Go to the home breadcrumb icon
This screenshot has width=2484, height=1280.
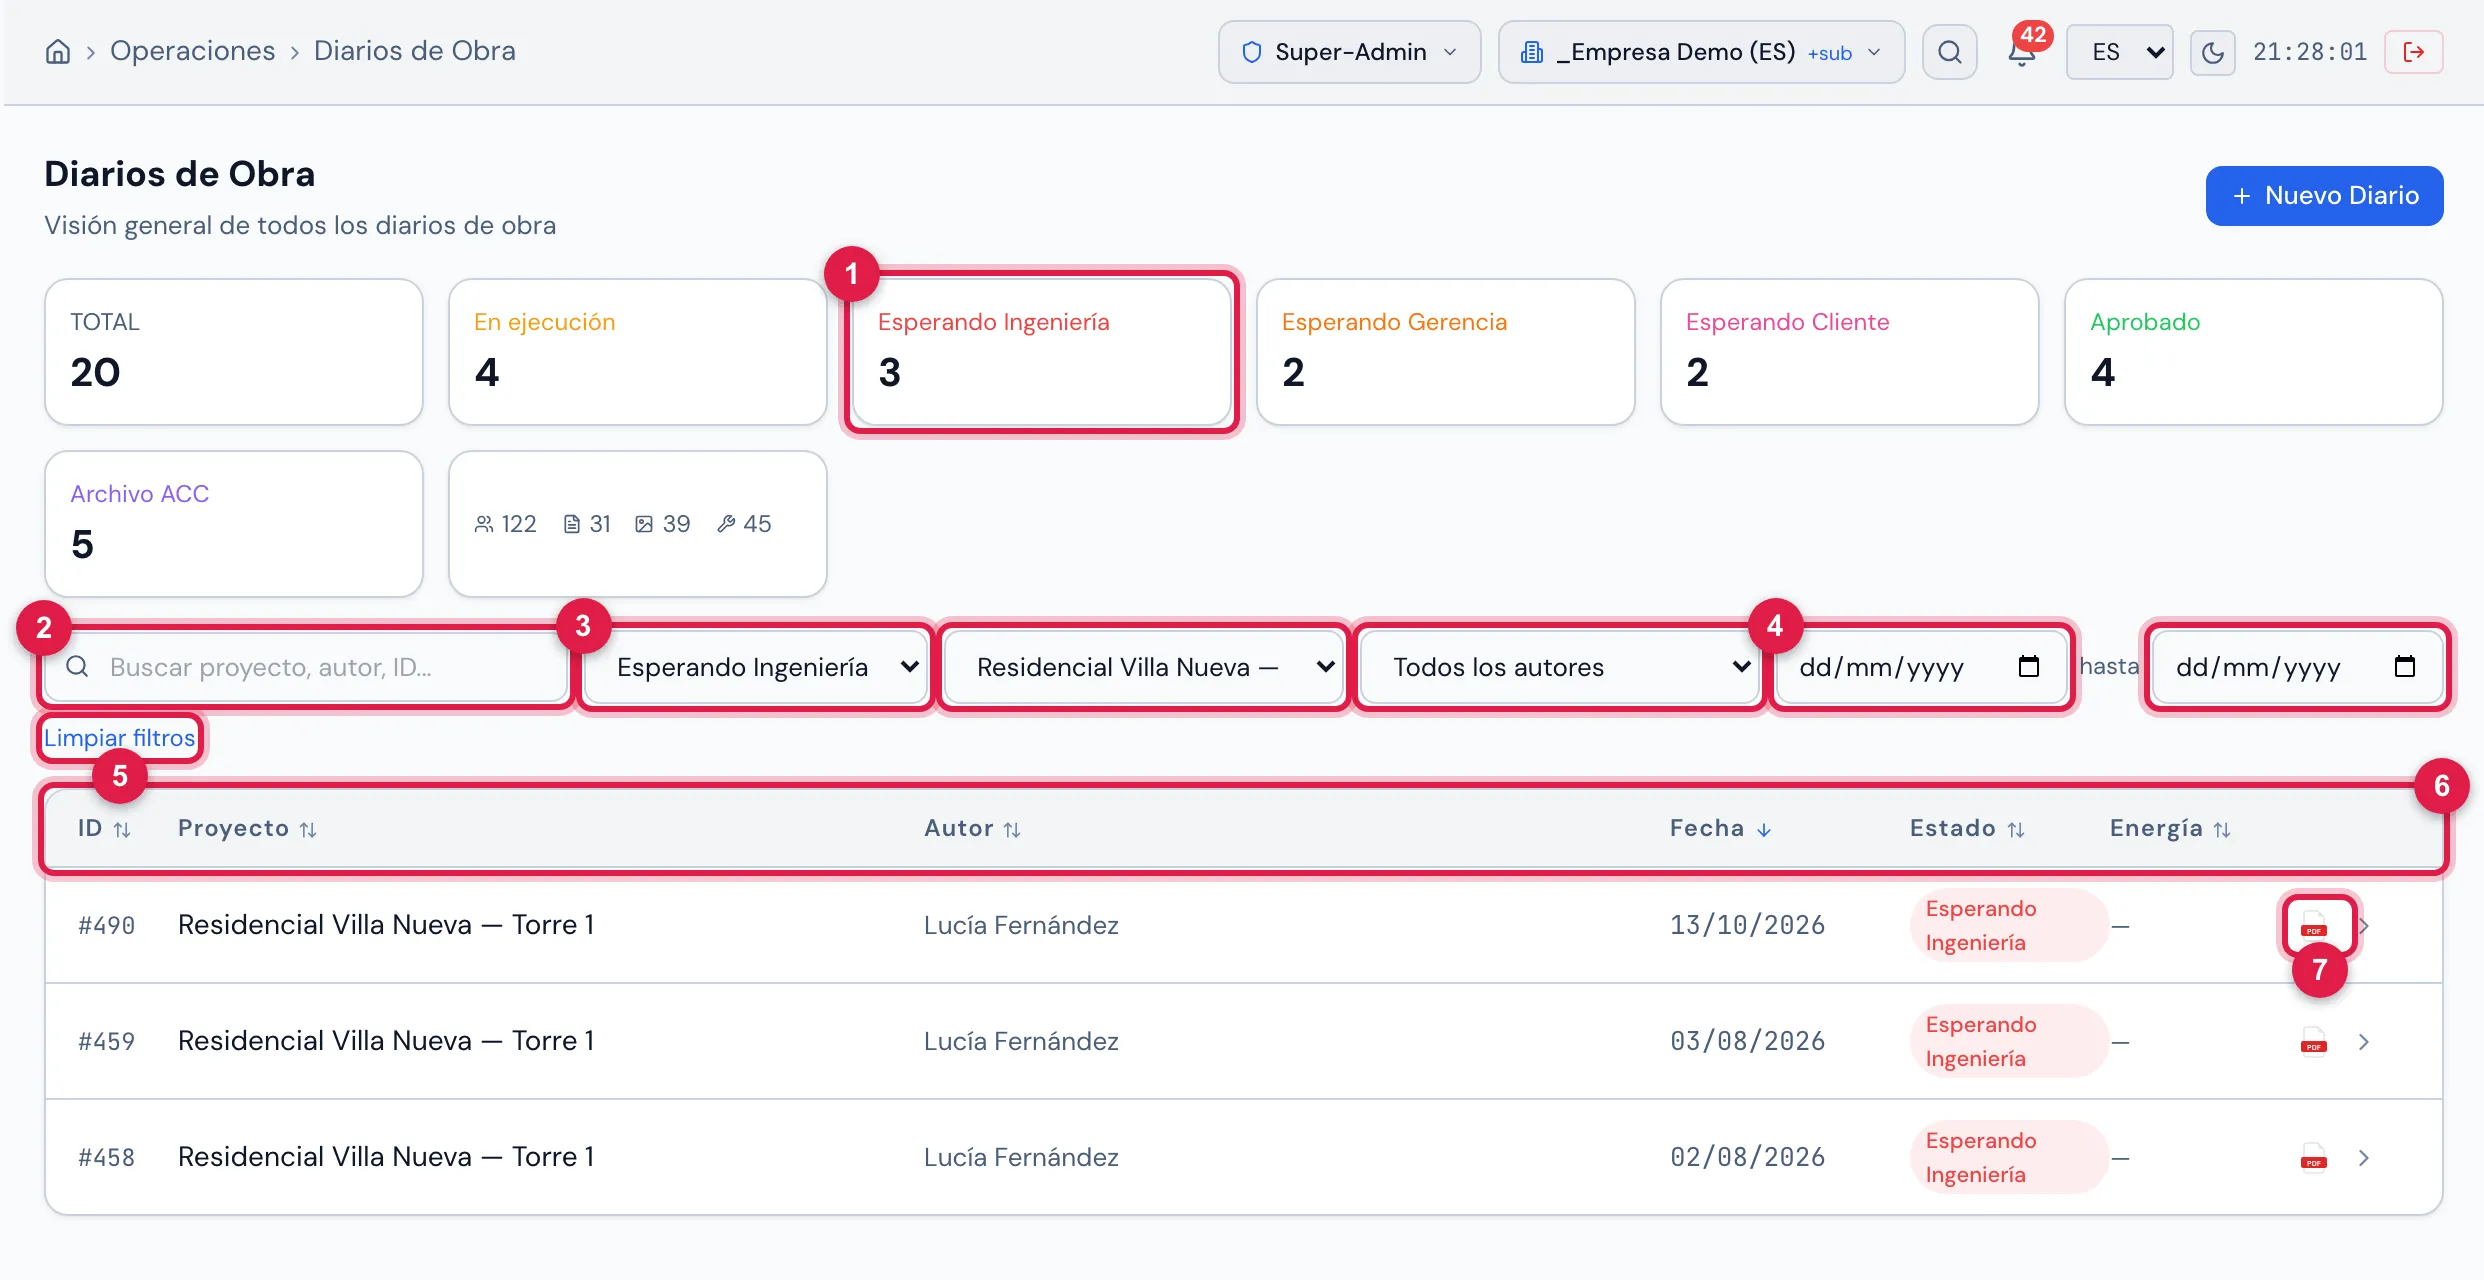pyautogui.click(x=58, y=51)
